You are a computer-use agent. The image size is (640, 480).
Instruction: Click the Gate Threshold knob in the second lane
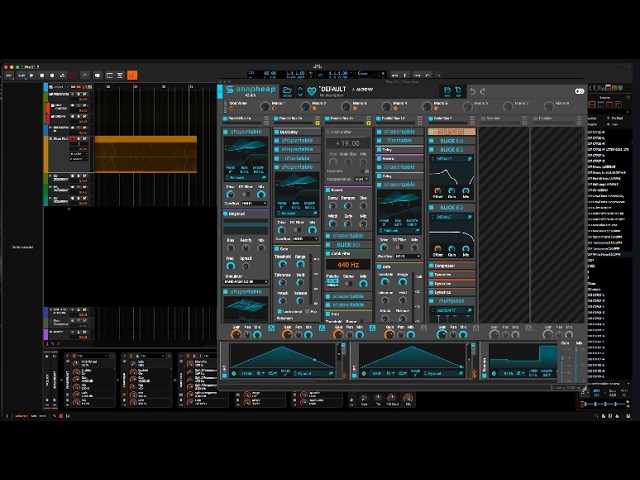tap(282, 264)
